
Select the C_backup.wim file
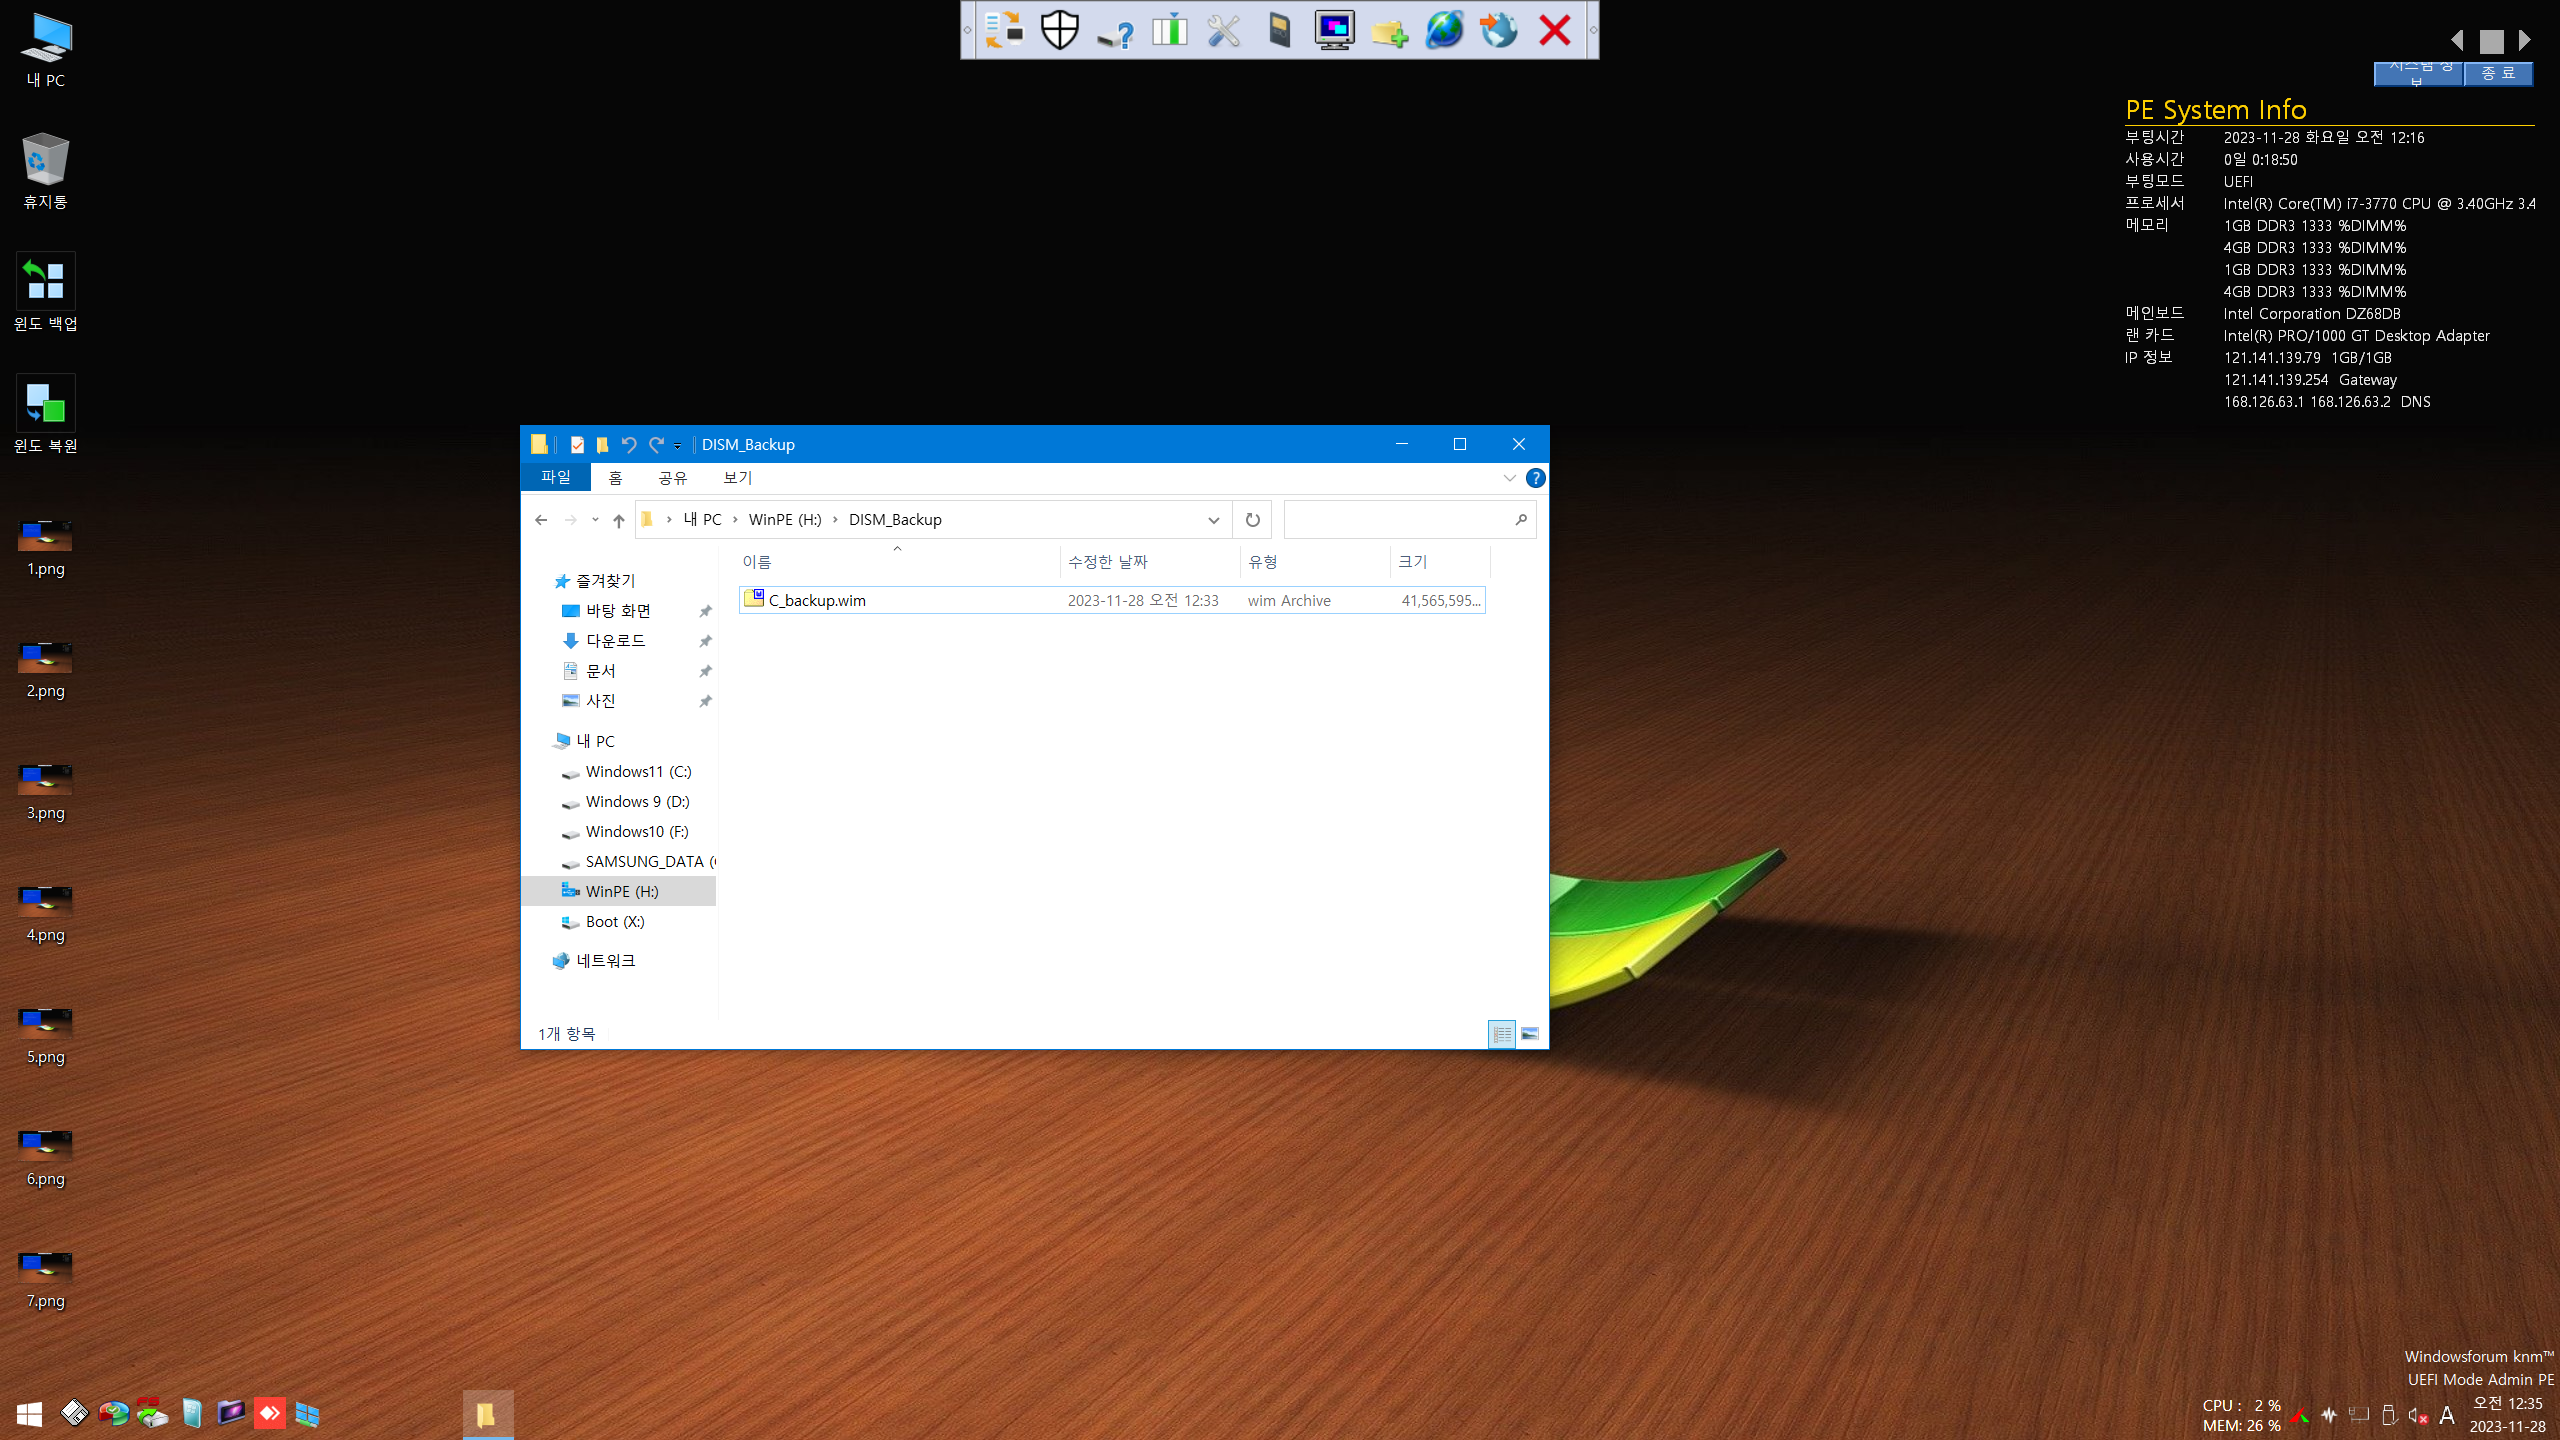tap(1112, 600)
